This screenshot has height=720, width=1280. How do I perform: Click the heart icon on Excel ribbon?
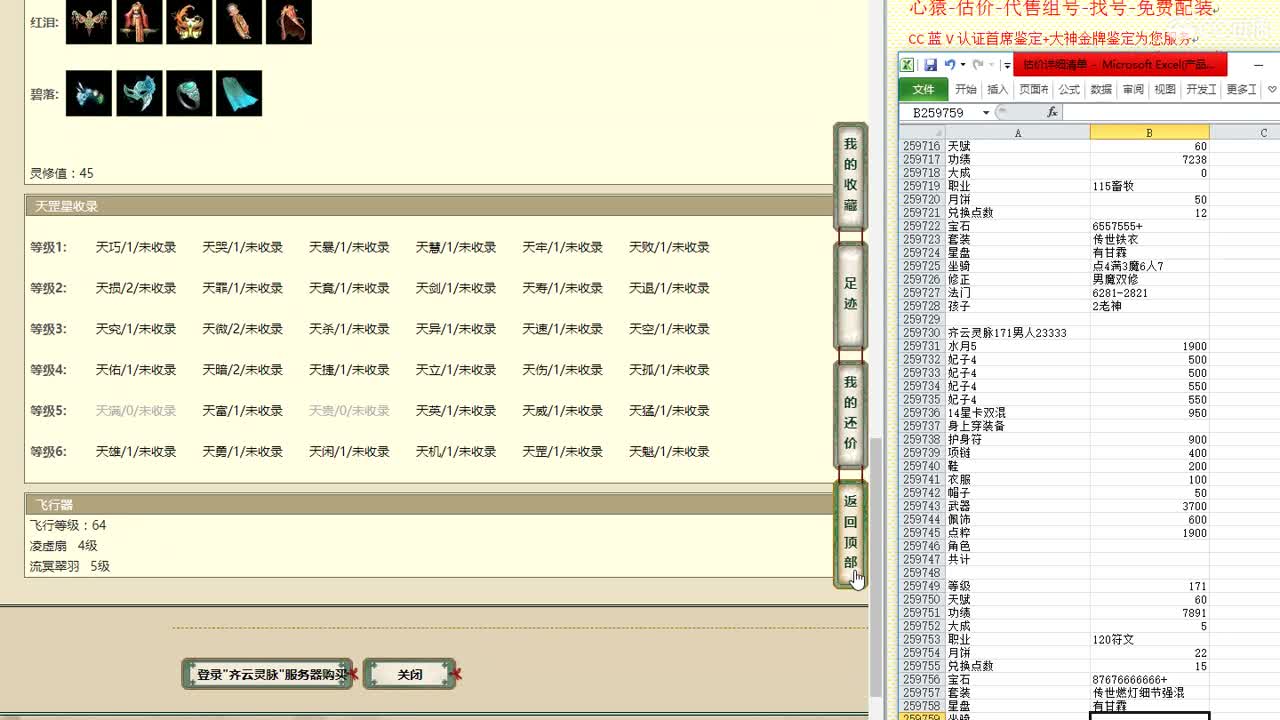(x=1272, y=89)
